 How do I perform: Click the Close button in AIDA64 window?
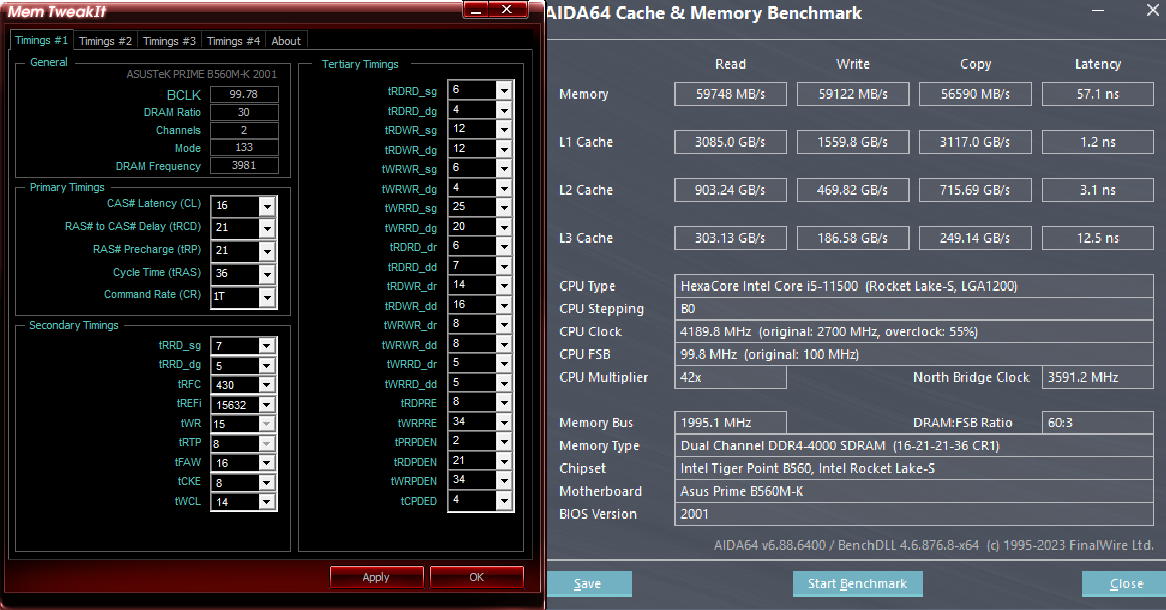[1125, 584]
